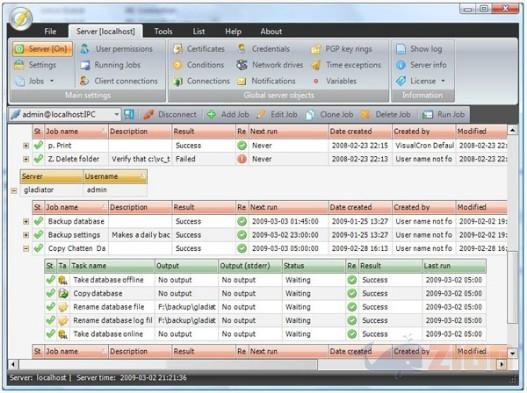
Task: Expand the Backup database job
Action: 26,222
